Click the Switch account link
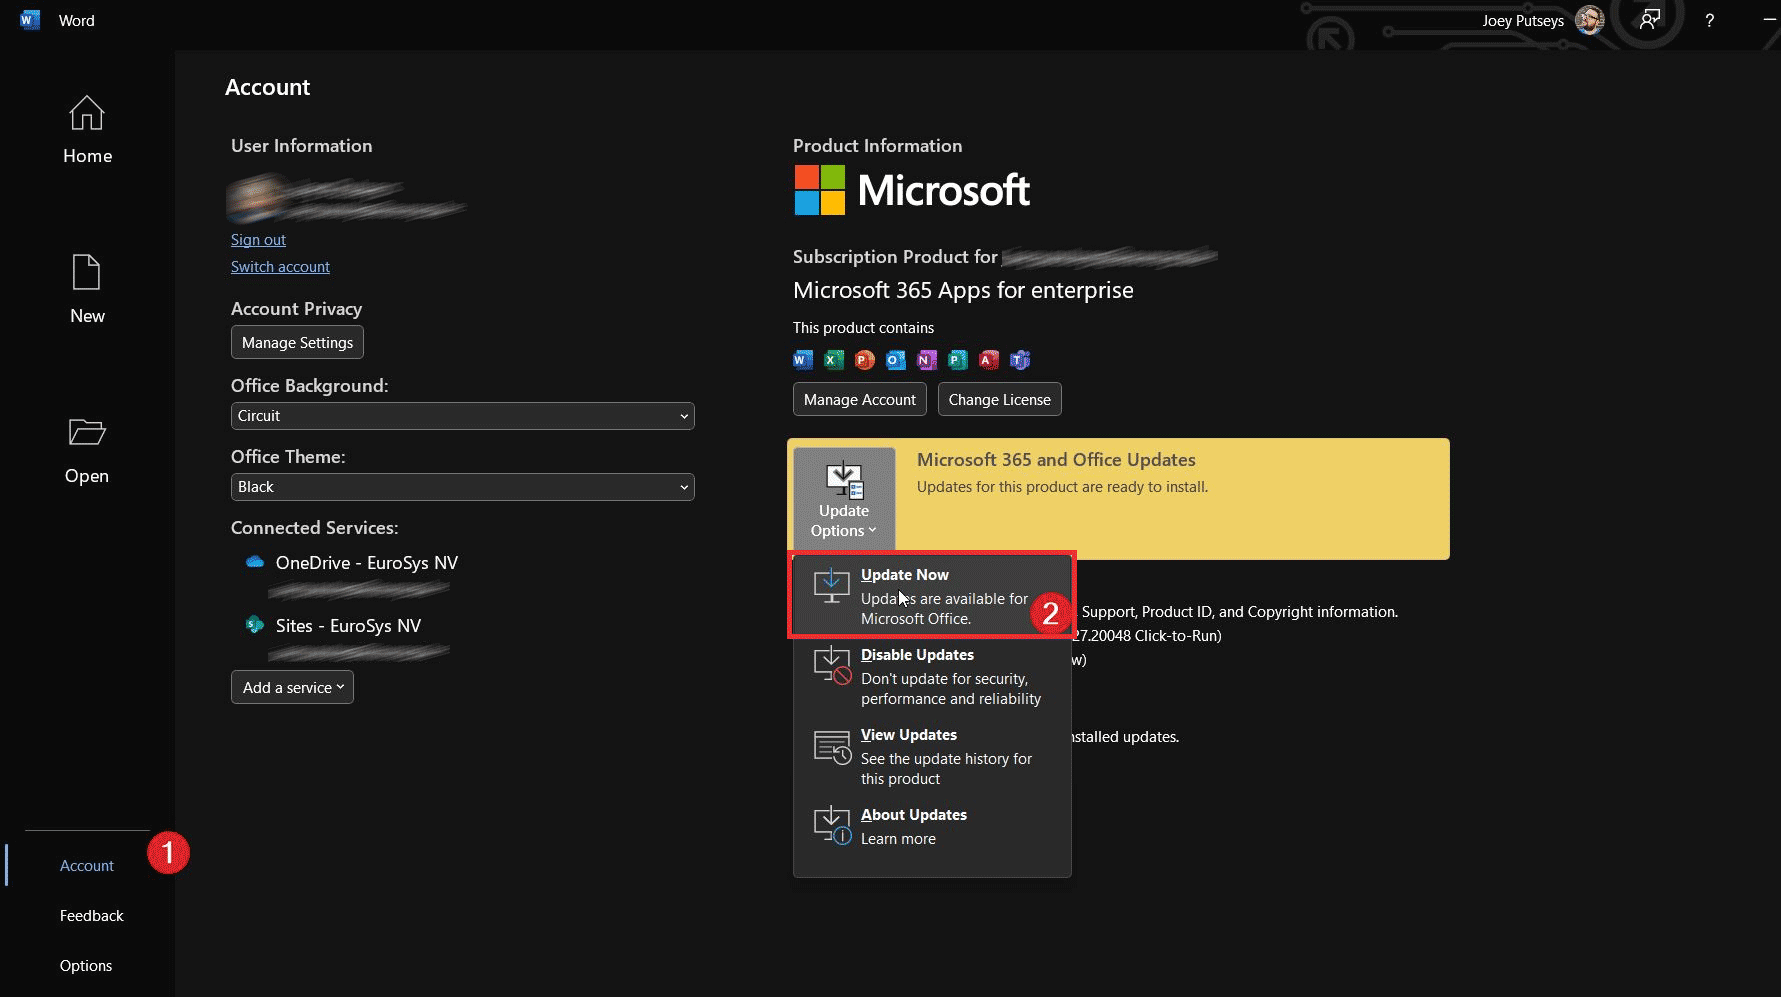The height and width of the screenshot is (997, 1781). [x=280, y=267]
